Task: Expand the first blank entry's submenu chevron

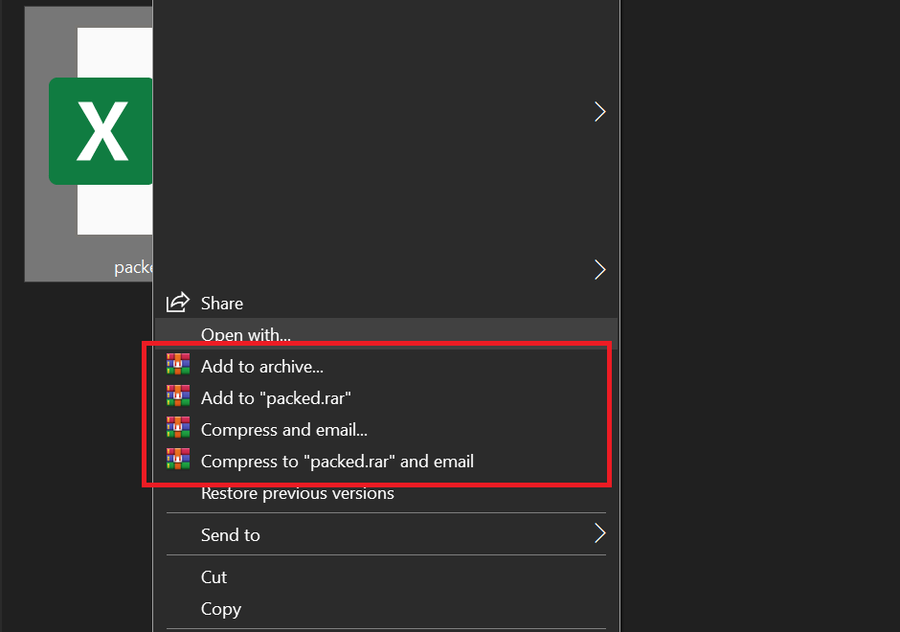Action: click(600, 112)
